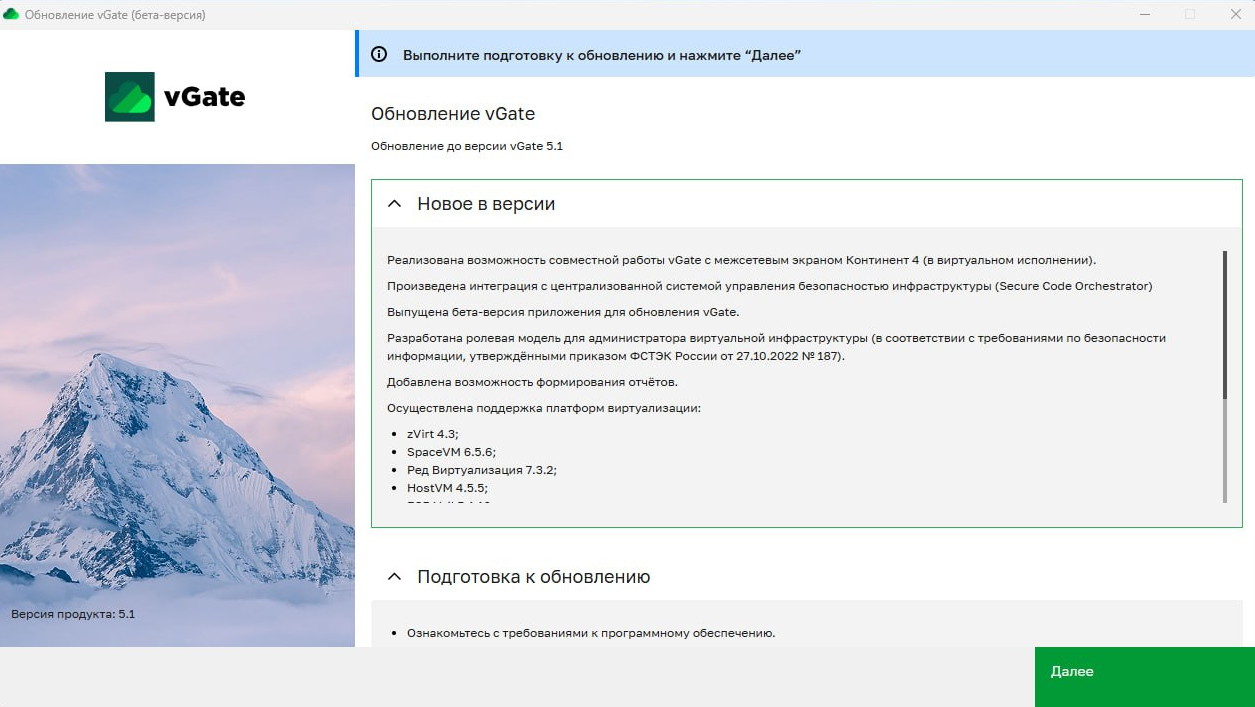Click the Ред Виртуализация 7.3.2 list item
This screenshot has height=707, width=1255.
click(481, 470)
